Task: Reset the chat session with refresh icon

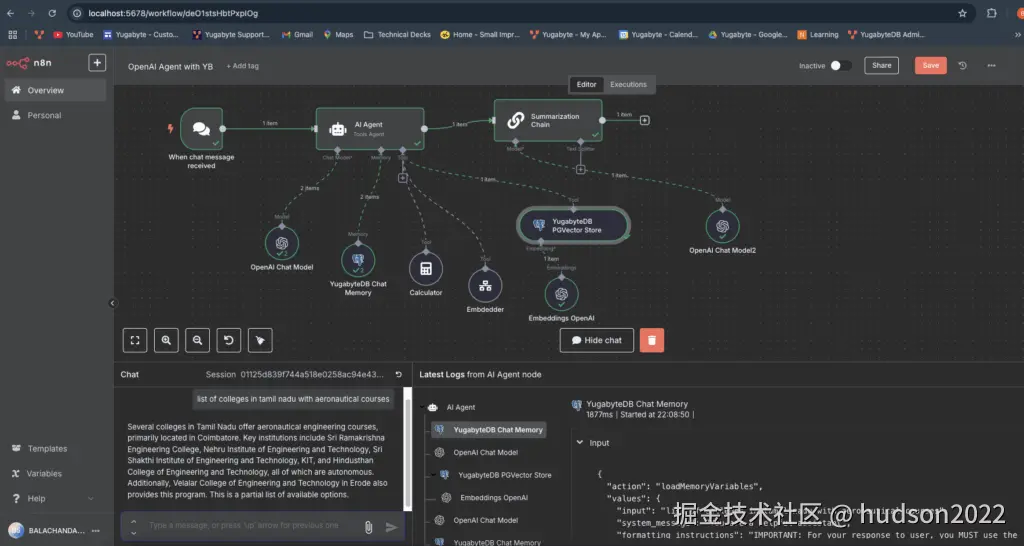Action: pyautogui.click(x=398, y=375)
